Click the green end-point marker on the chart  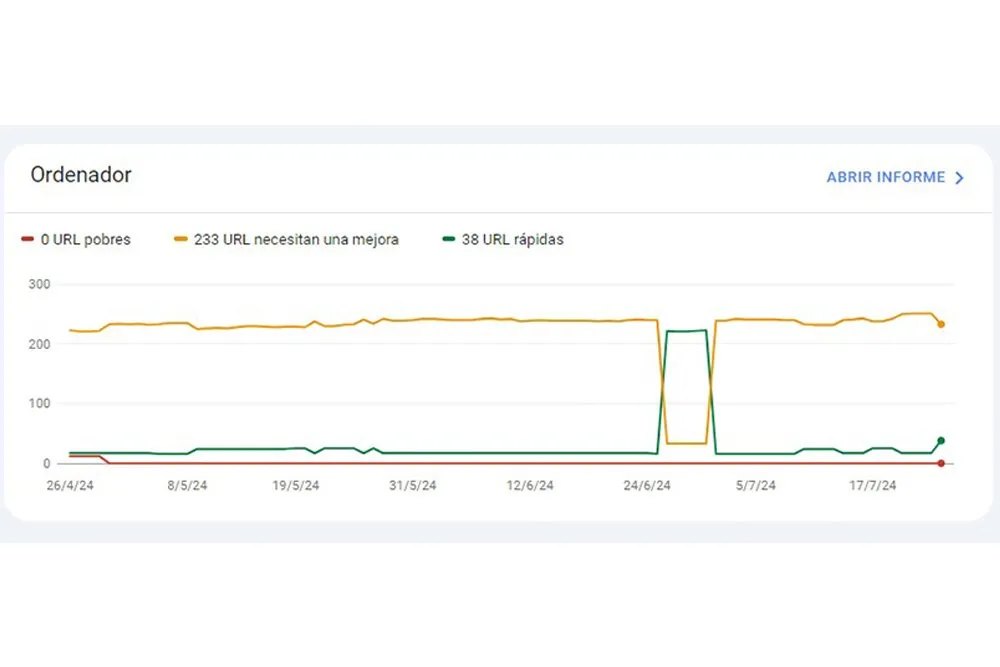click(941, 441)
